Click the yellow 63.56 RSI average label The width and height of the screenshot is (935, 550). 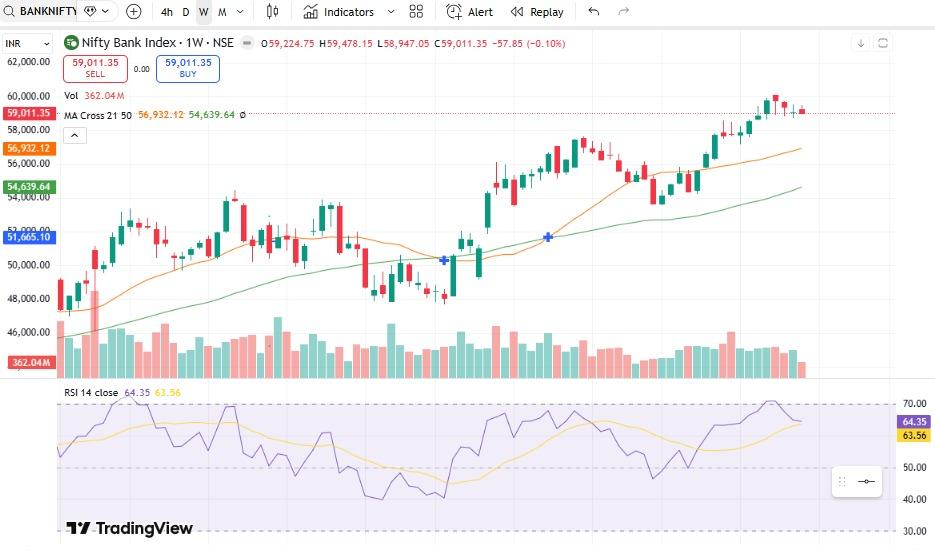pos(914,435)
